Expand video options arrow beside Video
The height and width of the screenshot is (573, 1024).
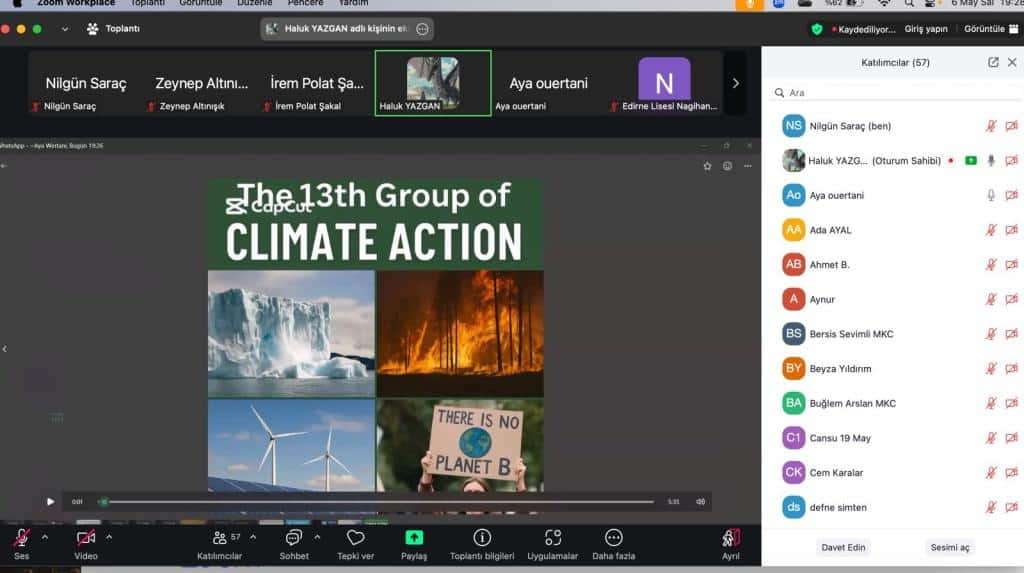(109, 537)
